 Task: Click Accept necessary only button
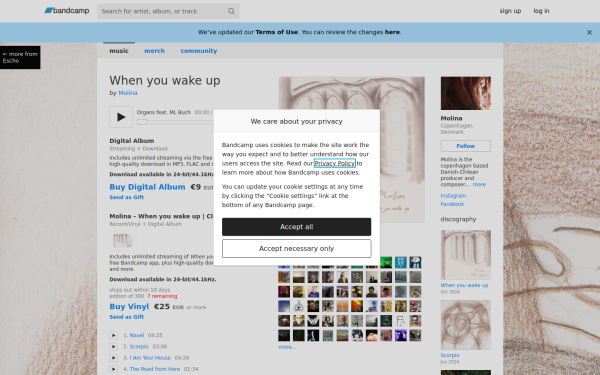(x=297, y=249)
